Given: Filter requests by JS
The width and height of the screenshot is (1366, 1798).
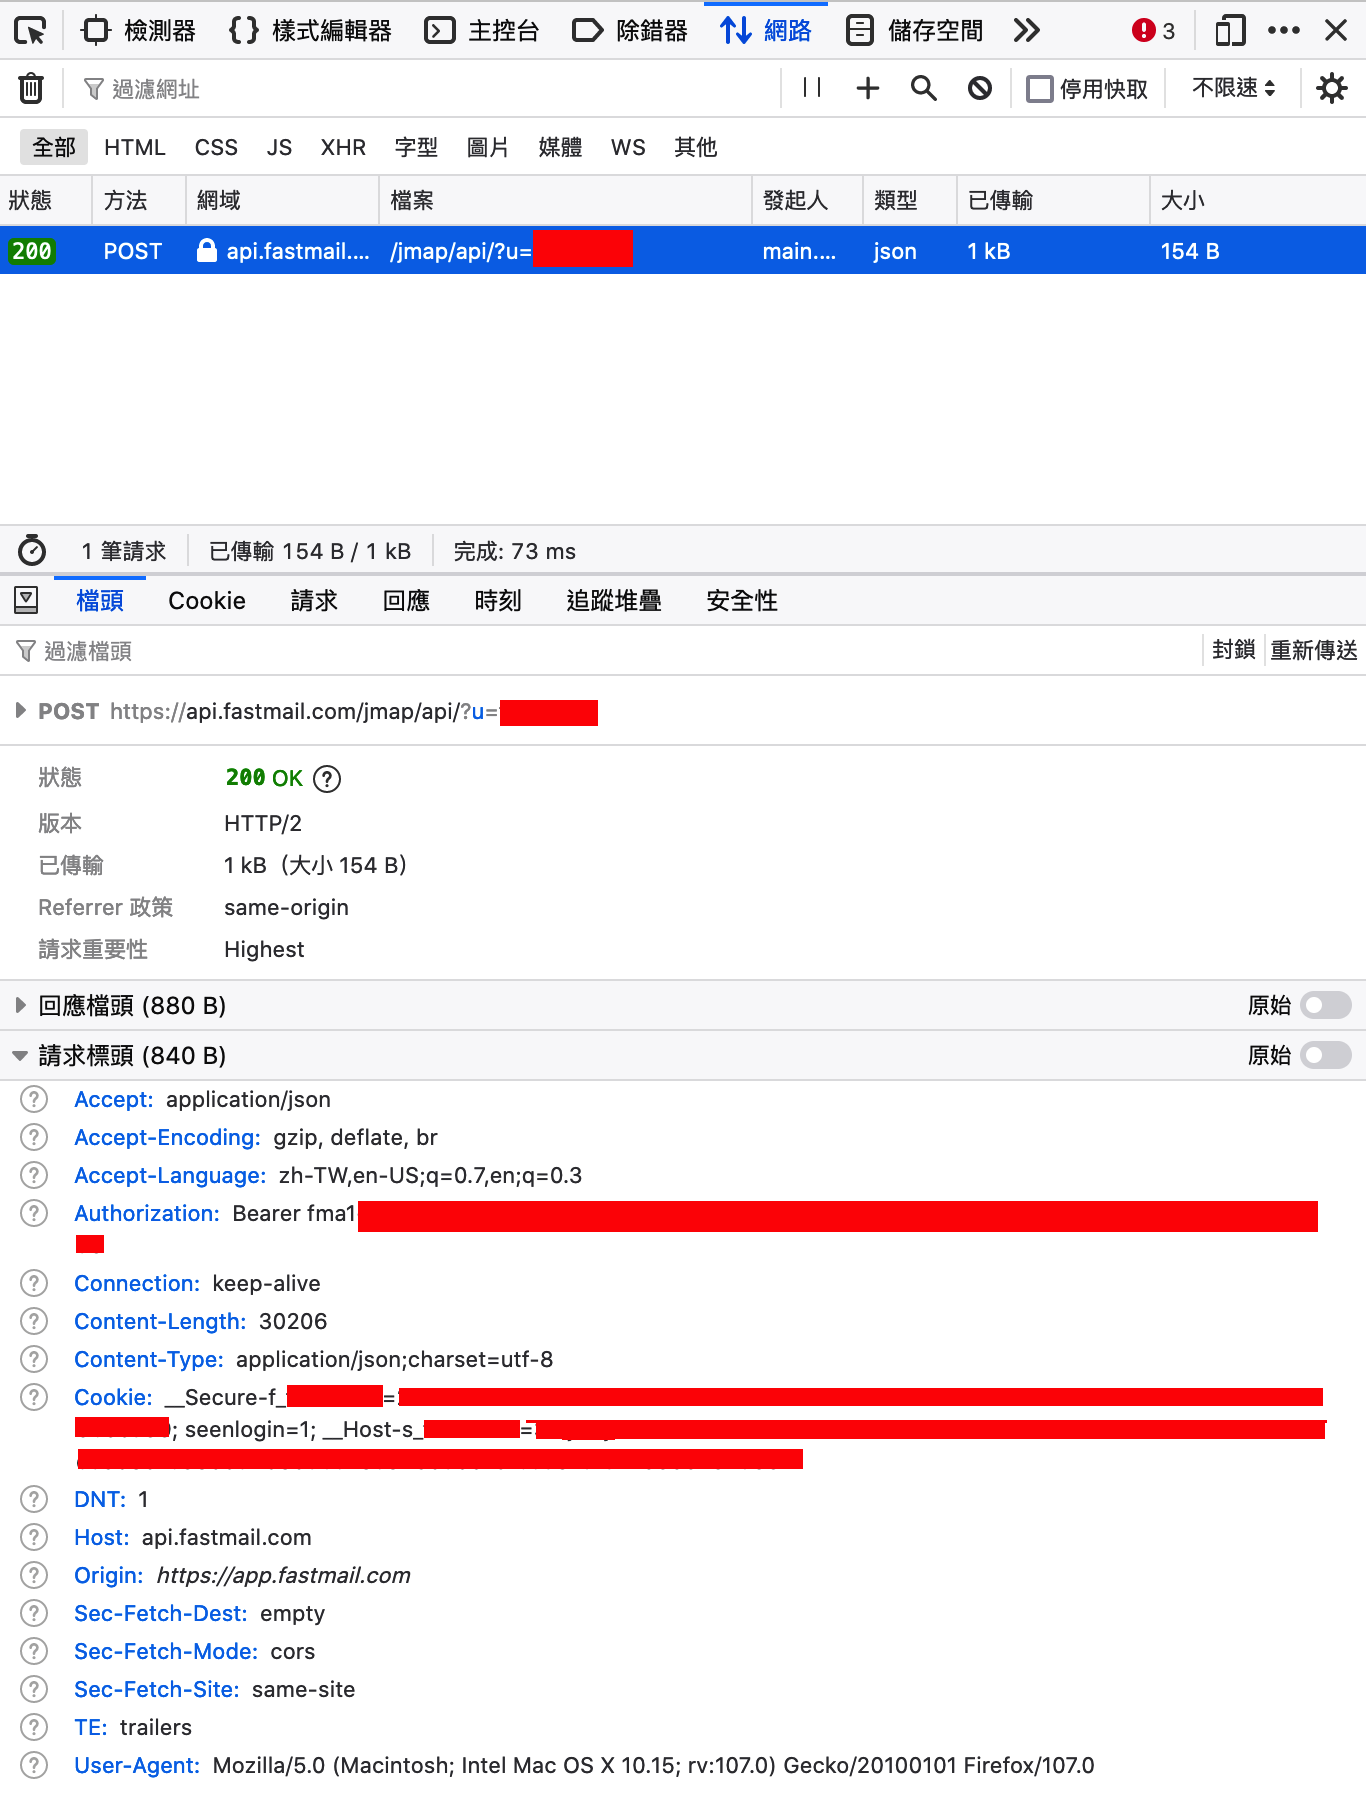Looking at the screenshot, I should 279,147.
